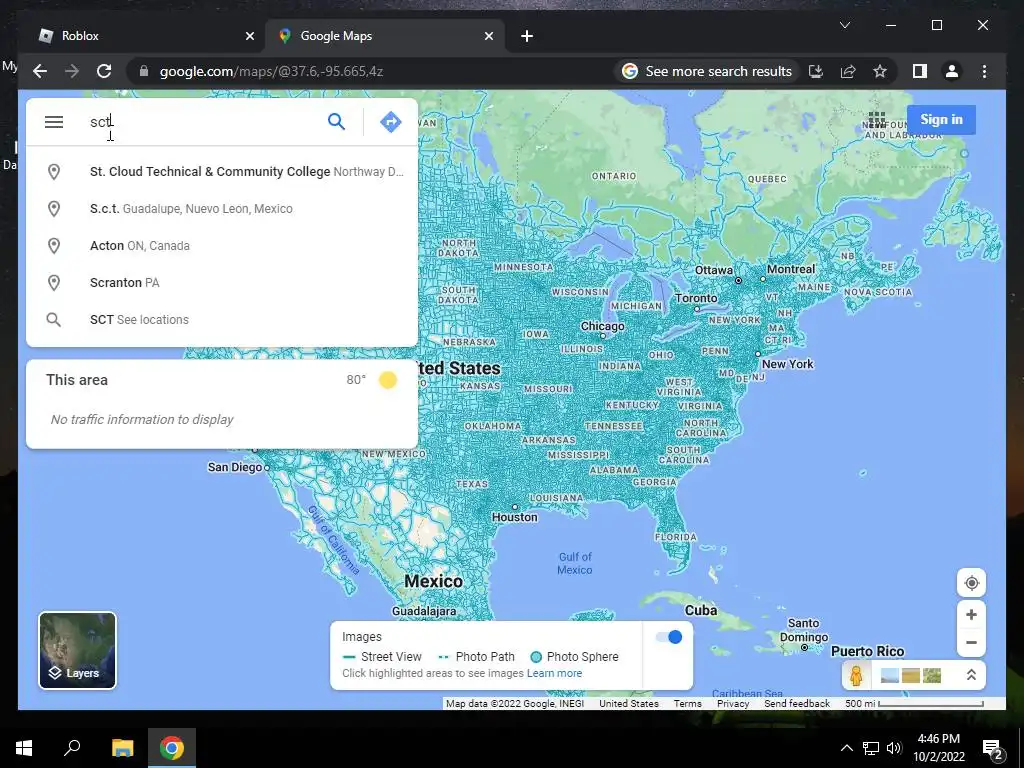Image resolution: width=1024 pixels, height=768 pixels.
Task: Open a new tab with the plus icon
Action: 527,37
